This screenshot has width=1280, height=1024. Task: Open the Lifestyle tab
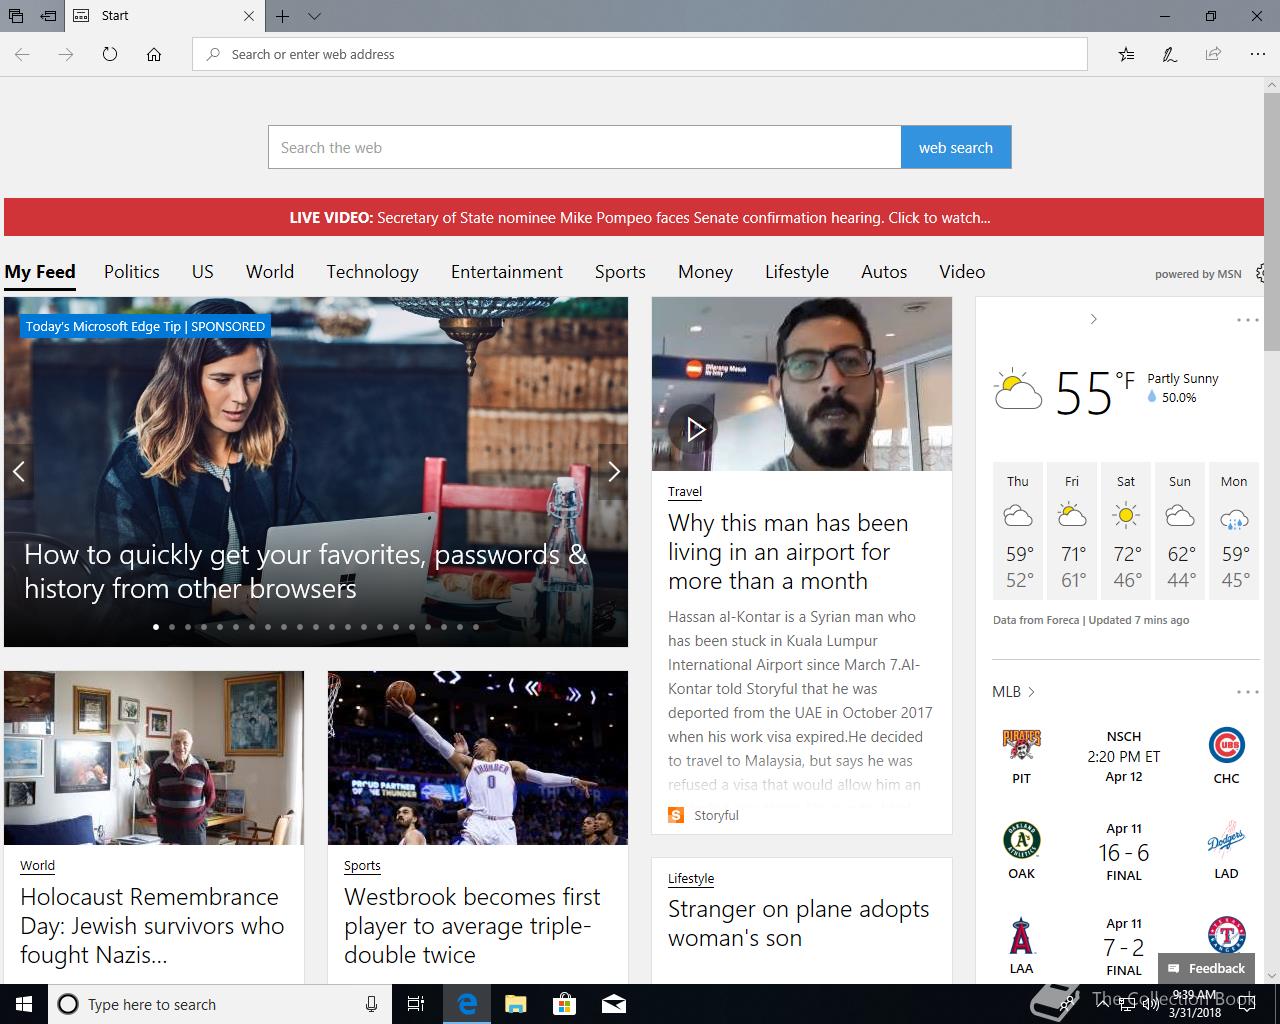797,272
